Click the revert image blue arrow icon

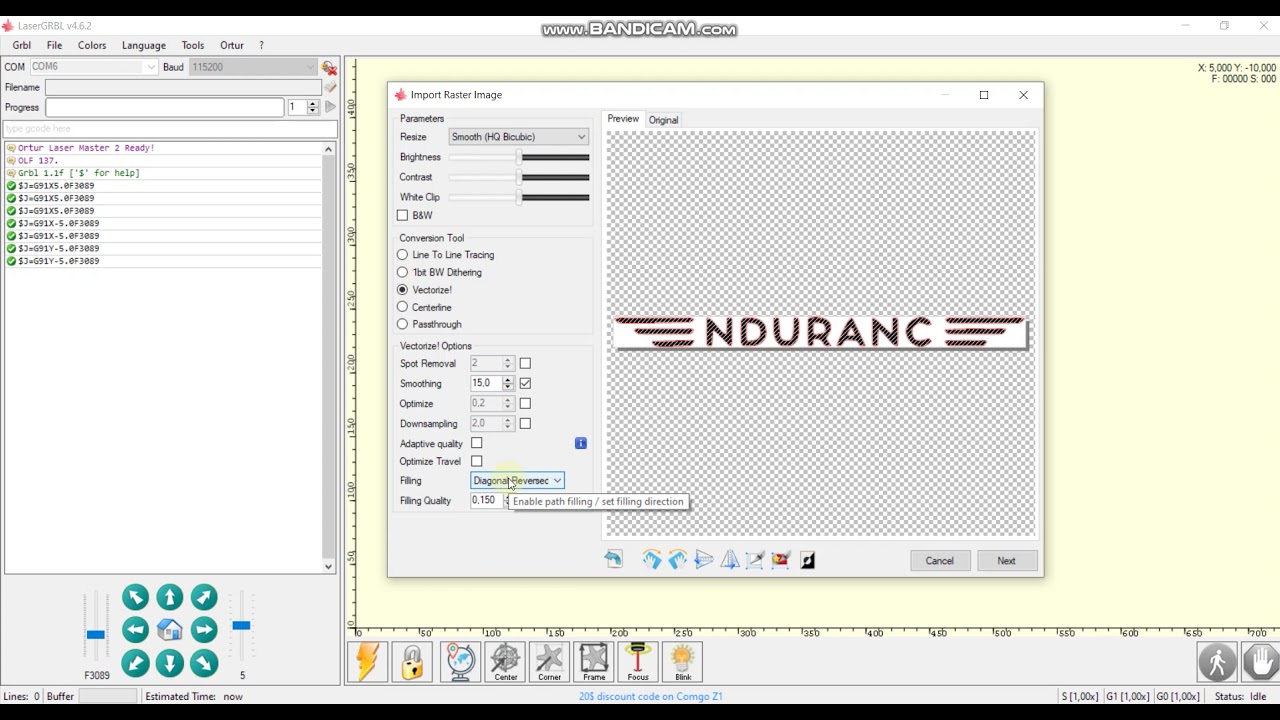613,560
